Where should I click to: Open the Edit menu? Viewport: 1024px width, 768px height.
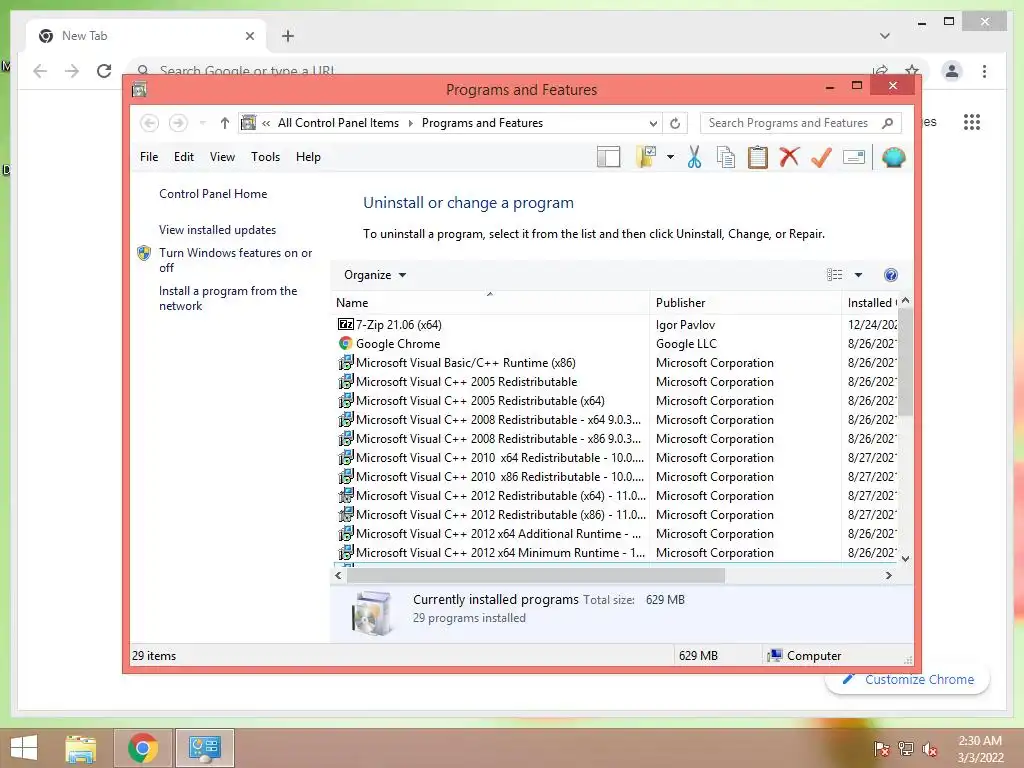(184, 157)
